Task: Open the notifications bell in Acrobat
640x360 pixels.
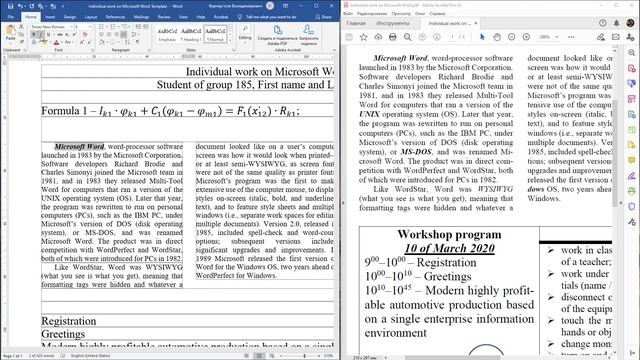Action: 616,23
